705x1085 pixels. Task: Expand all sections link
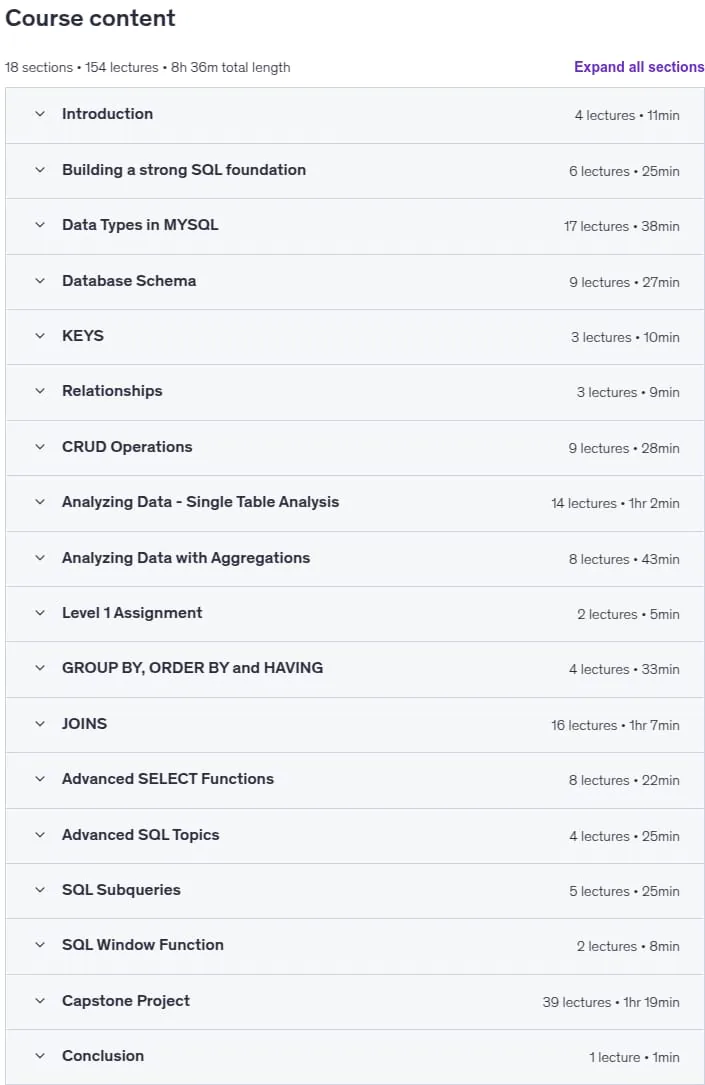[639, 67]
